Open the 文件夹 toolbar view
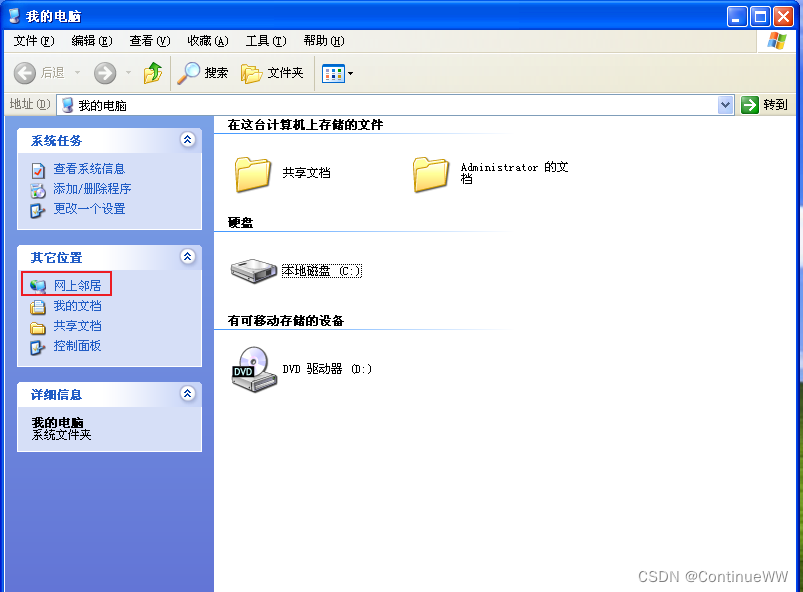The height and width of the screenshot is (592, 803). (283, 73)
